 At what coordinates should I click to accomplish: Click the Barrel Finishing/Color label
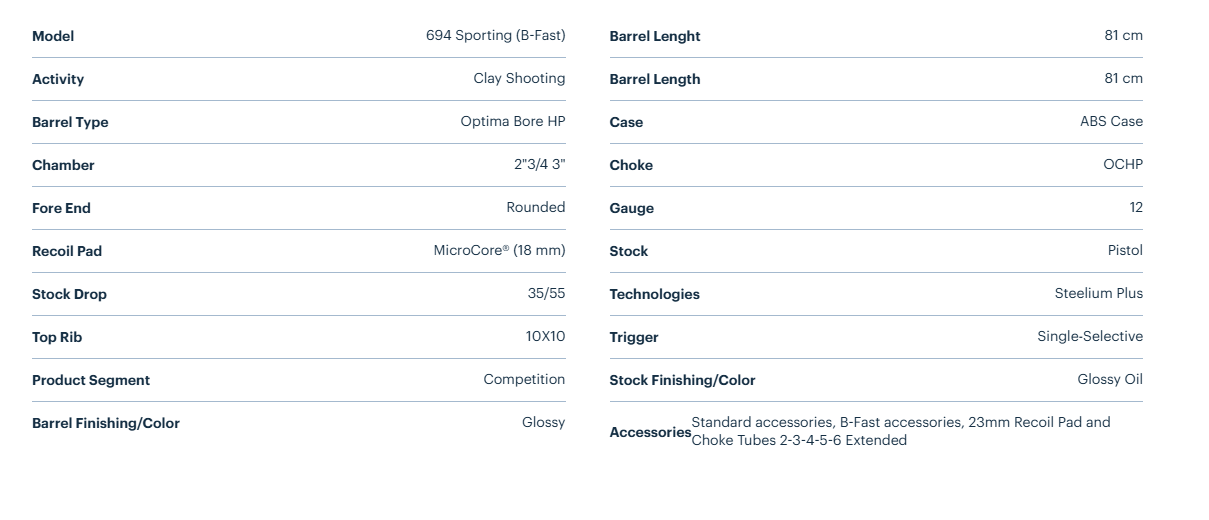106,423
